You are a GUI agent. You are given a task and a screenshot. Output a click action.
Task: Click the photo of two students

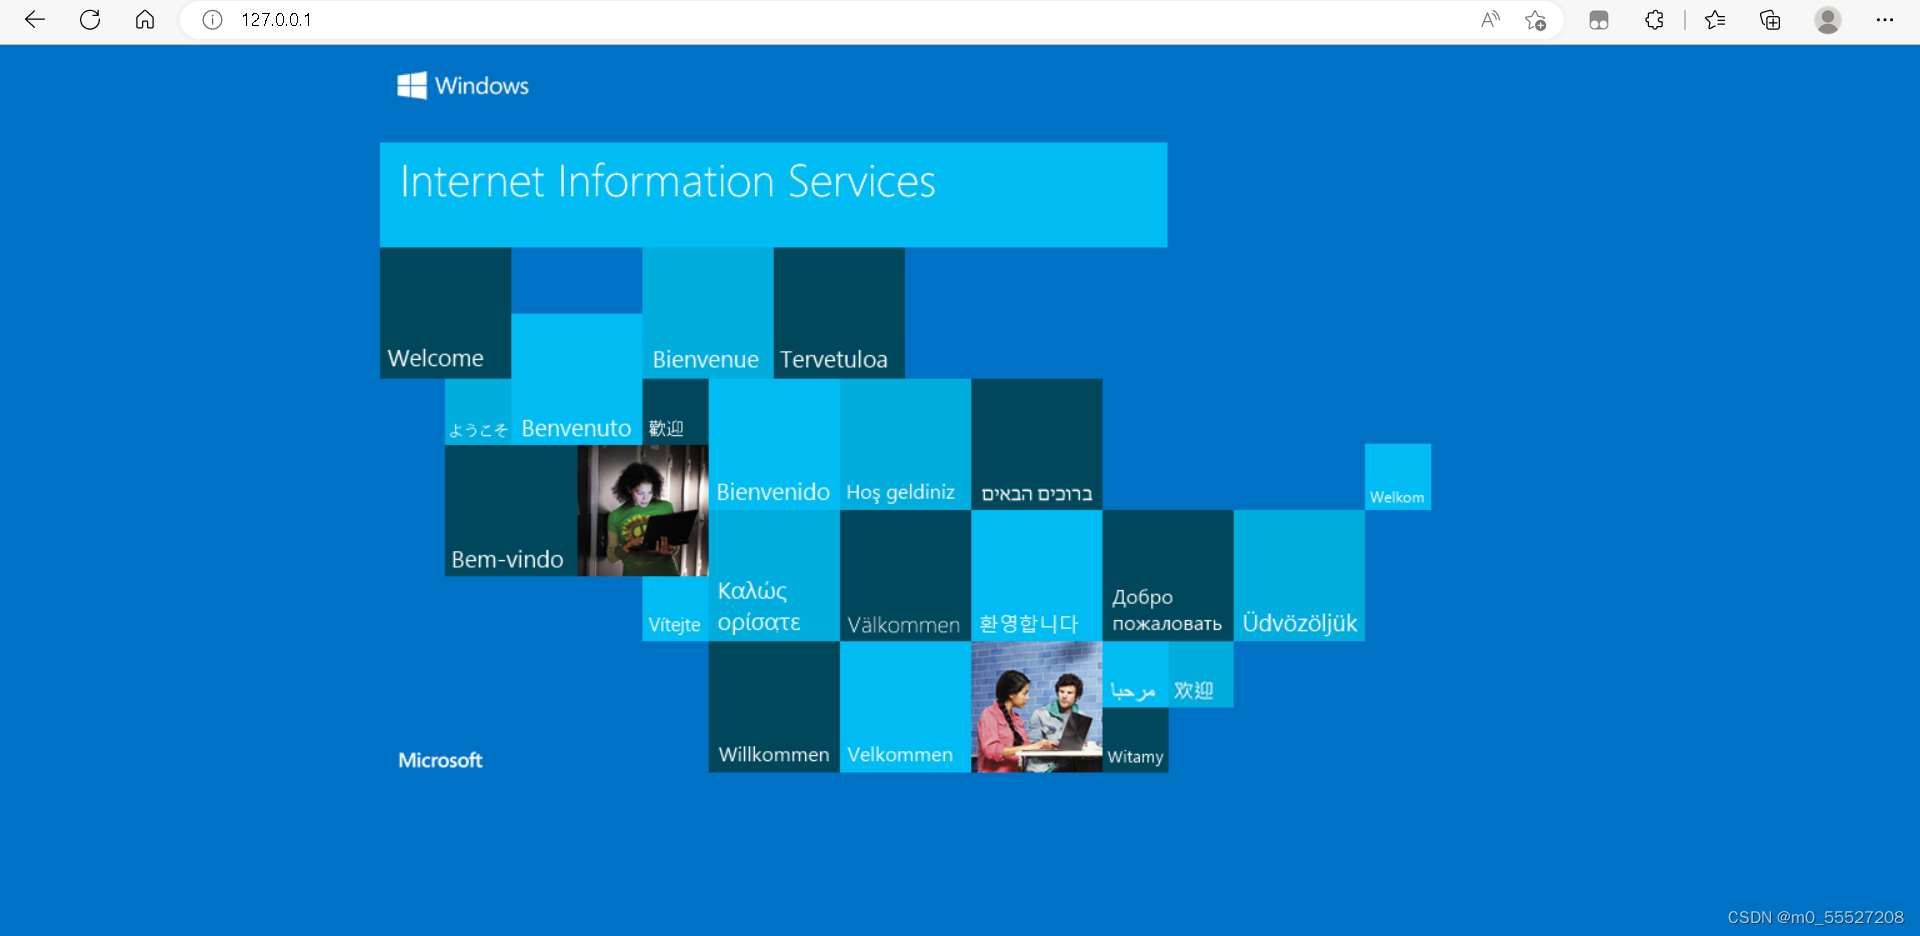[x=1037, y=707]
